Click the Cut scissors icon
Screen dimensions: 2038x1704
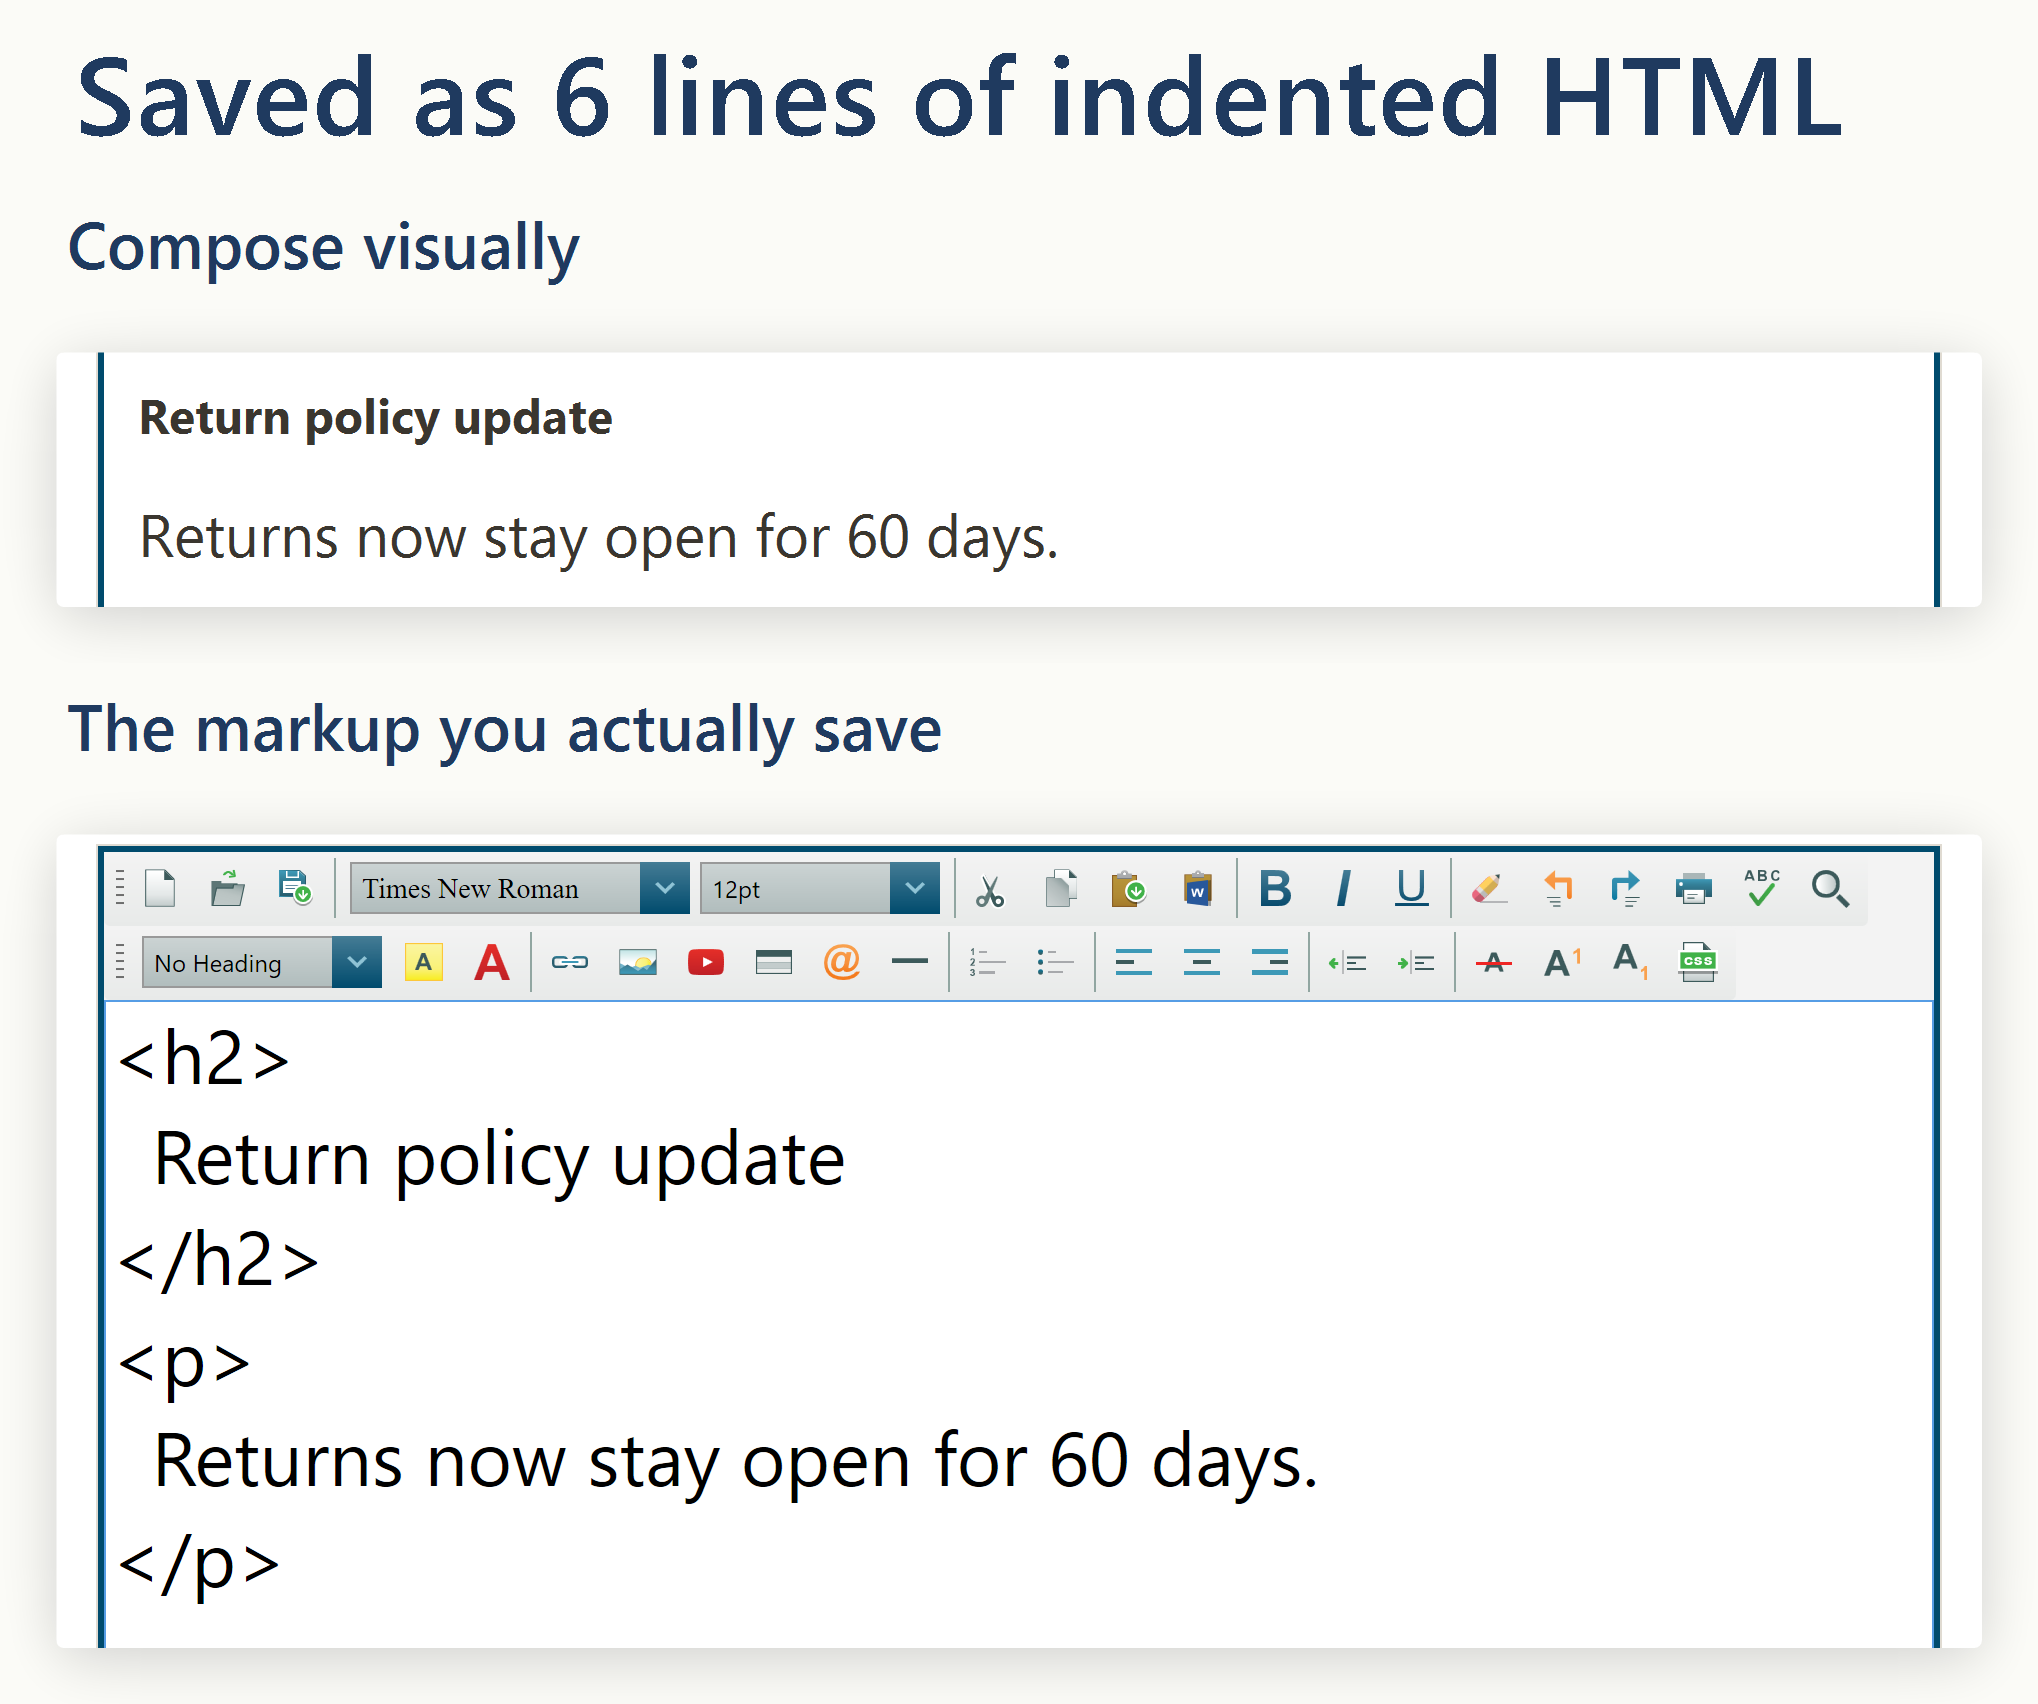[x=990, y=889]
